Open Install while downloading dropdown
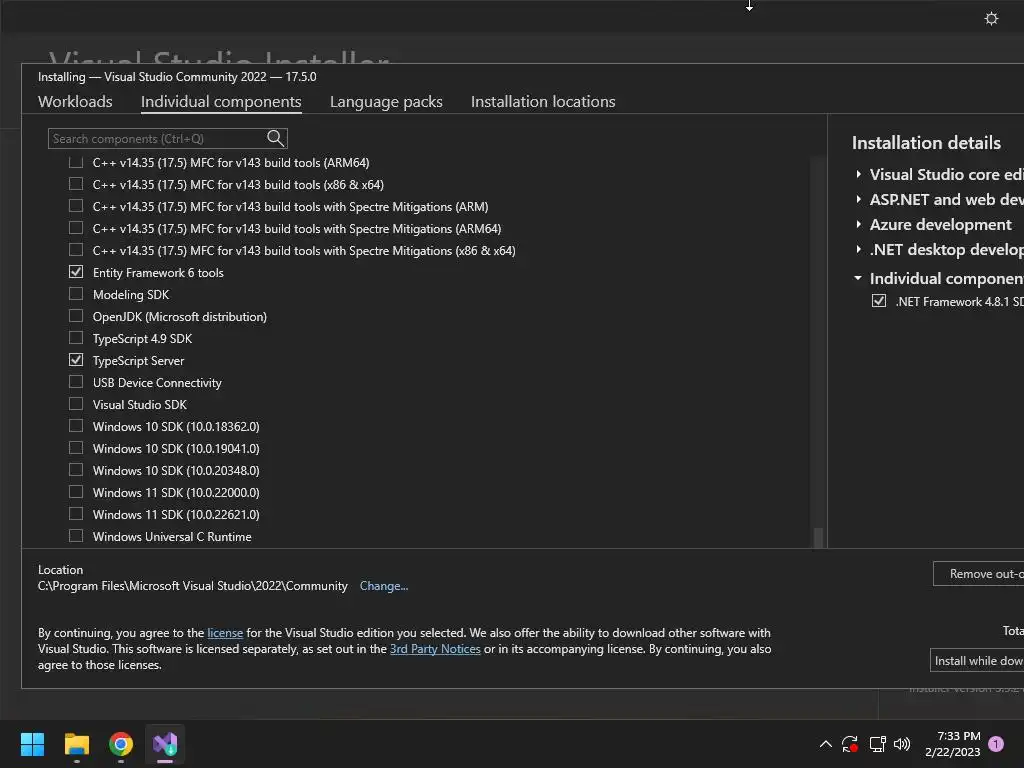This screenshot has width=1024, height=768. (977, 660)
